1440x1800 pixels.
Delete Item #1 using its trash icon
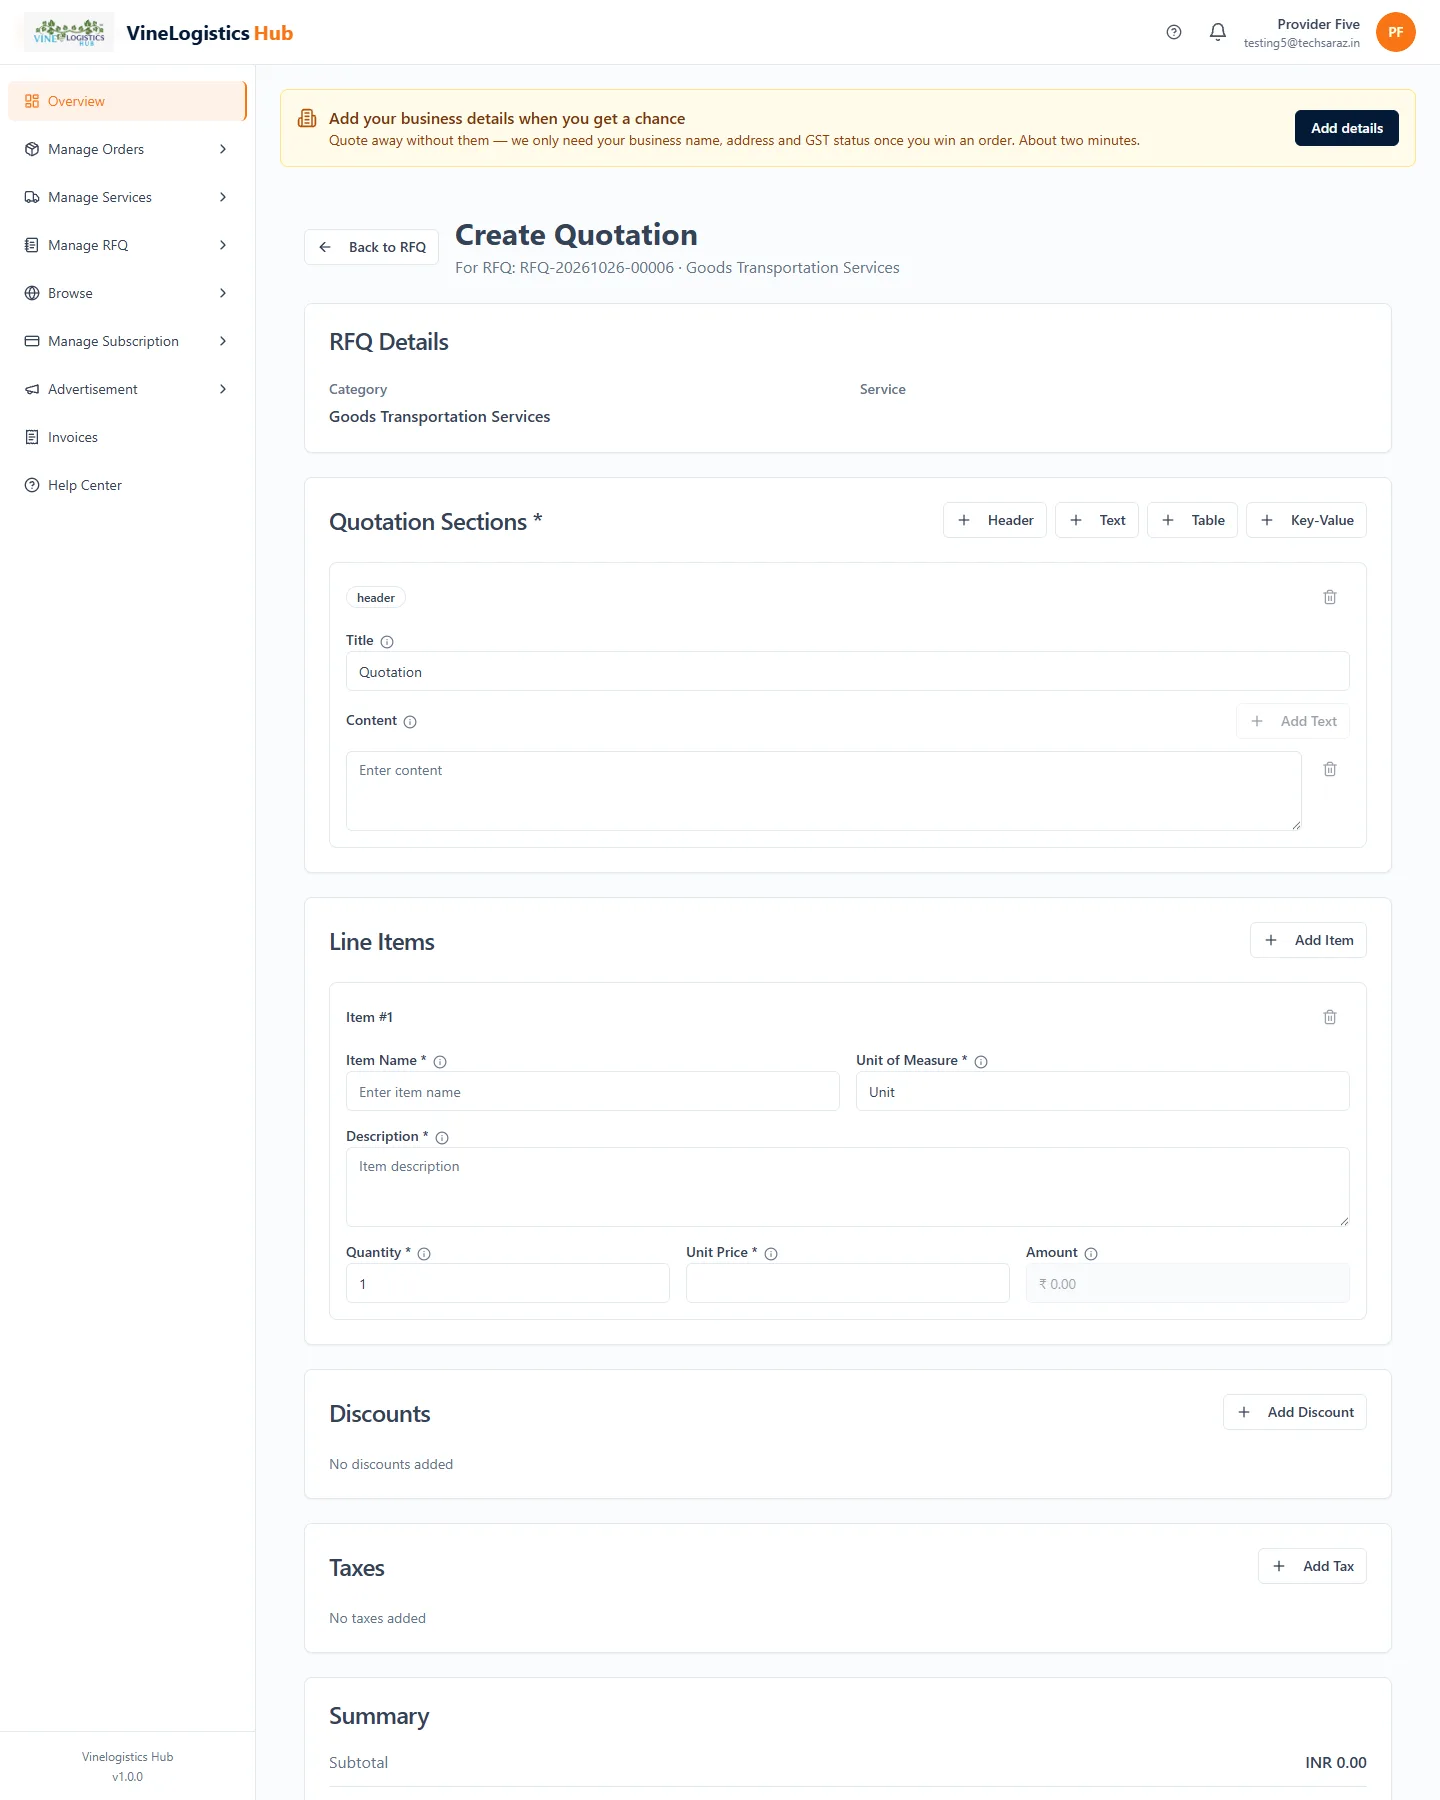point(1330,1017)
